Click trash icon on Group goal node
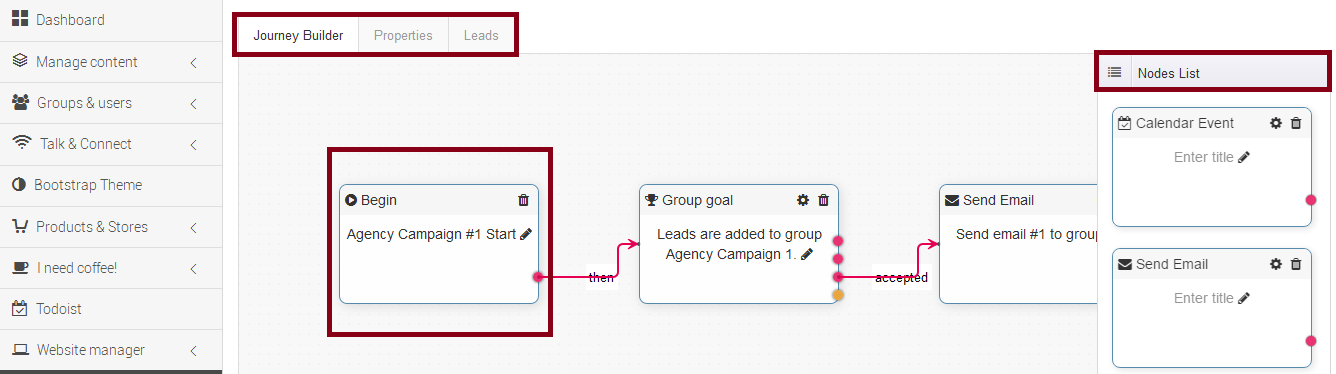1336x374 pixels. click(x=823, y=200)
